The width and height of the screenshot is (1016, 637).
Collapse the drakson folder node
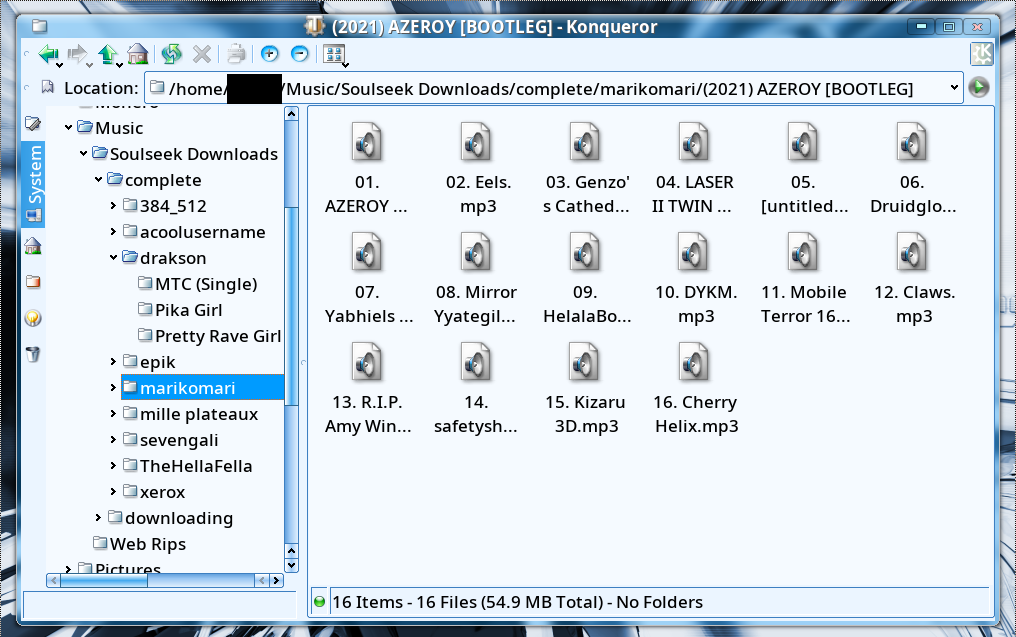(113, 257)
